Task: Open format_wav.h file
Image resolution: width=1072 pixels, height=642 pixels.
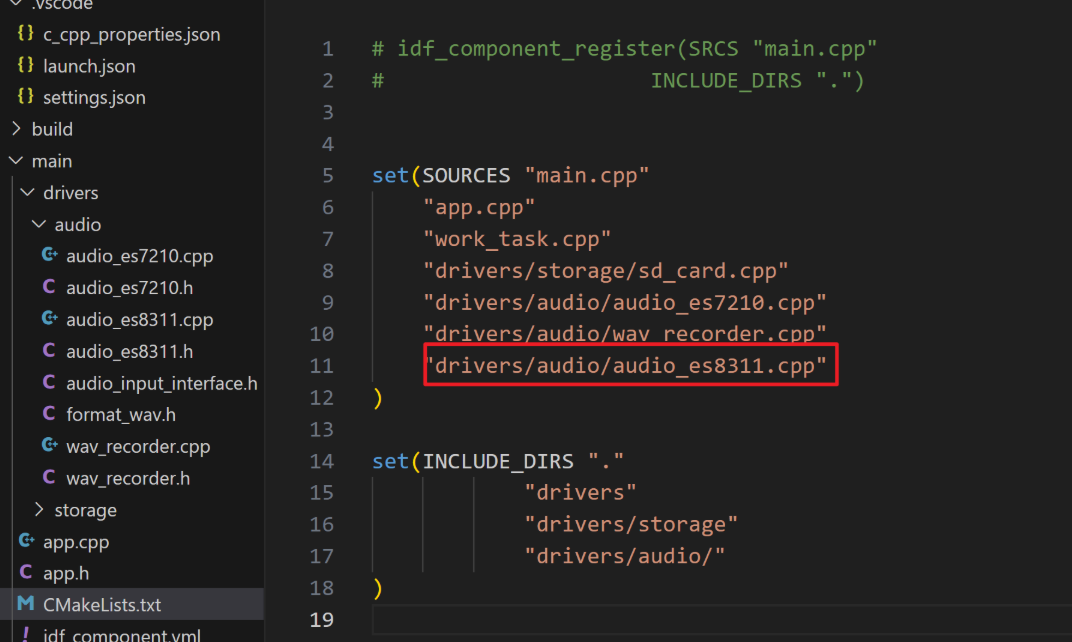Action: pyautogui.click(x=121, y=415)
